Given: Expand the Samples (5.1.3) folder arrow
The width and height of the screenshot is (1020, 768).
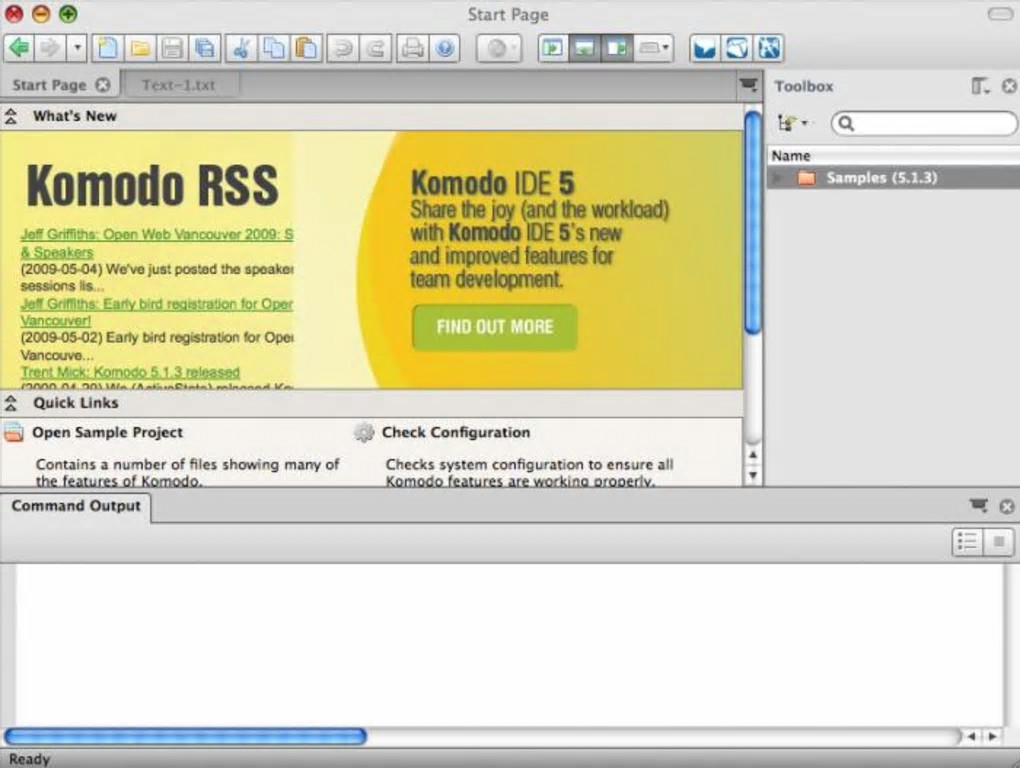Looking at the screenshot, I should click(777, 178).
